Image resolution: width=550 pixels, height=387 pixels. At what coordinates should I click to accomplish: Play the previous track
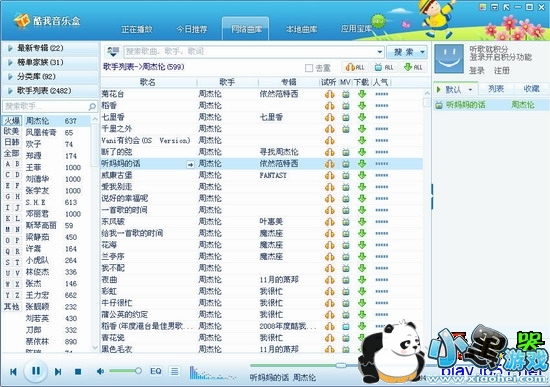(13, 372)
